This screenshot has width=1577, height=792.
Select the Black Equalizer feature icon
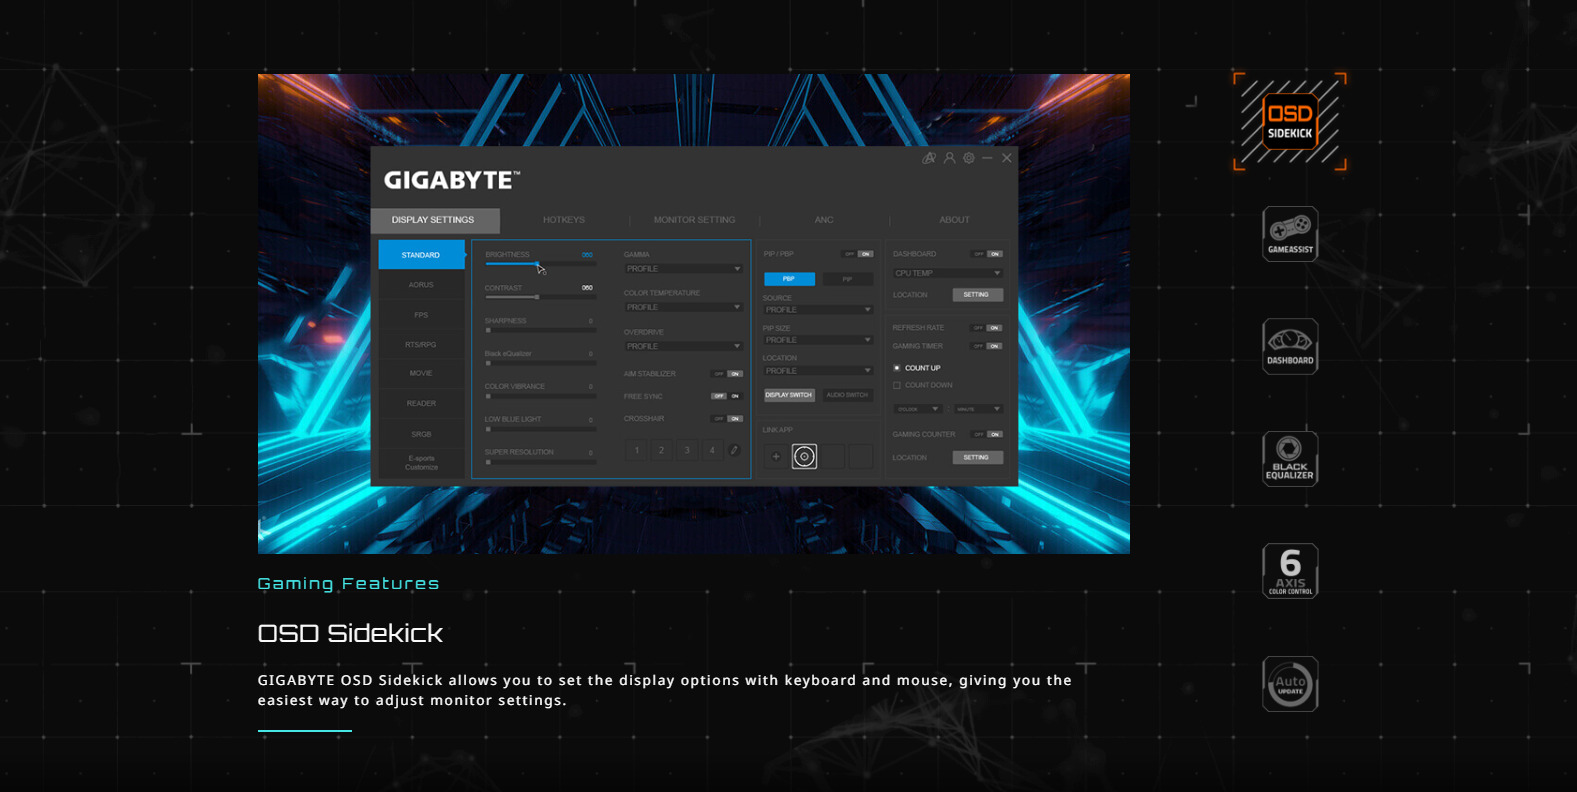click(1290, 459)
